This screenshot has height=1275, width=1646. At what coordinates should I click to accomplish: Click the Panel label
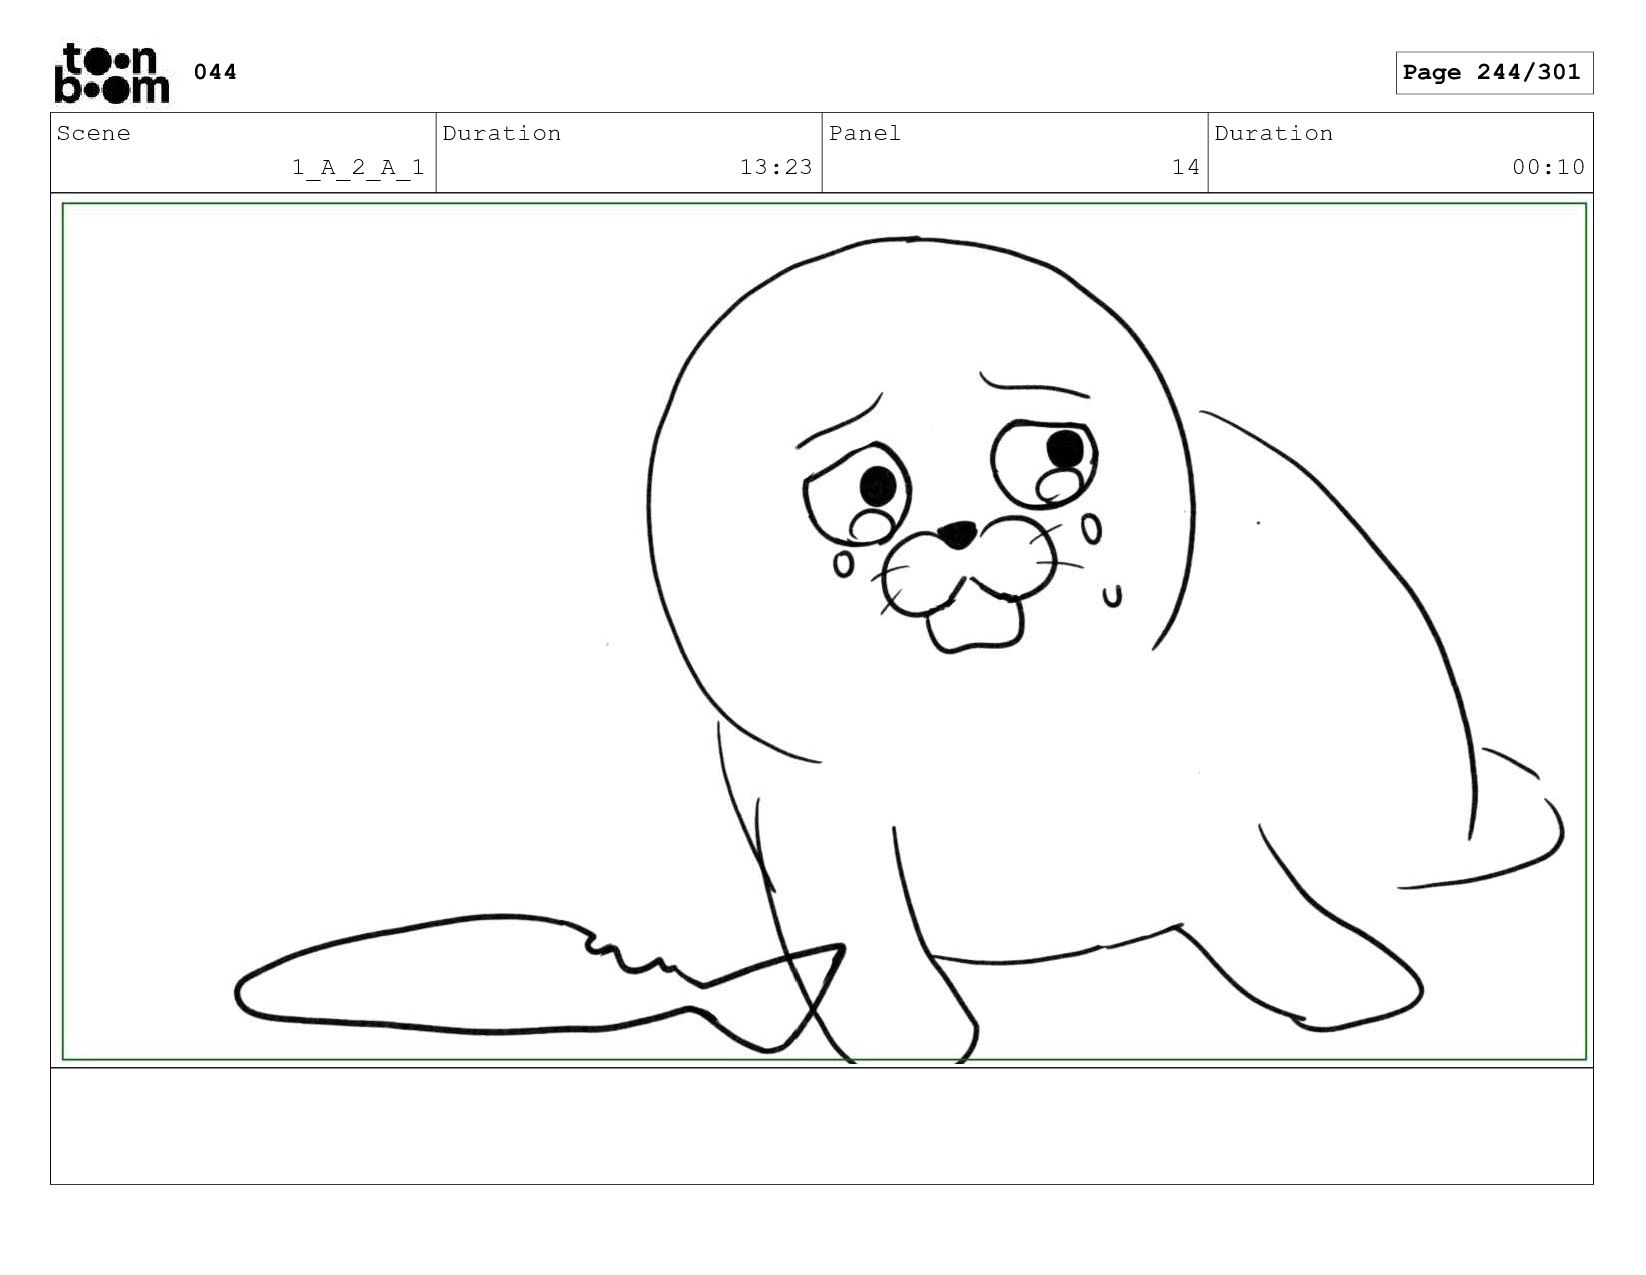865,133
